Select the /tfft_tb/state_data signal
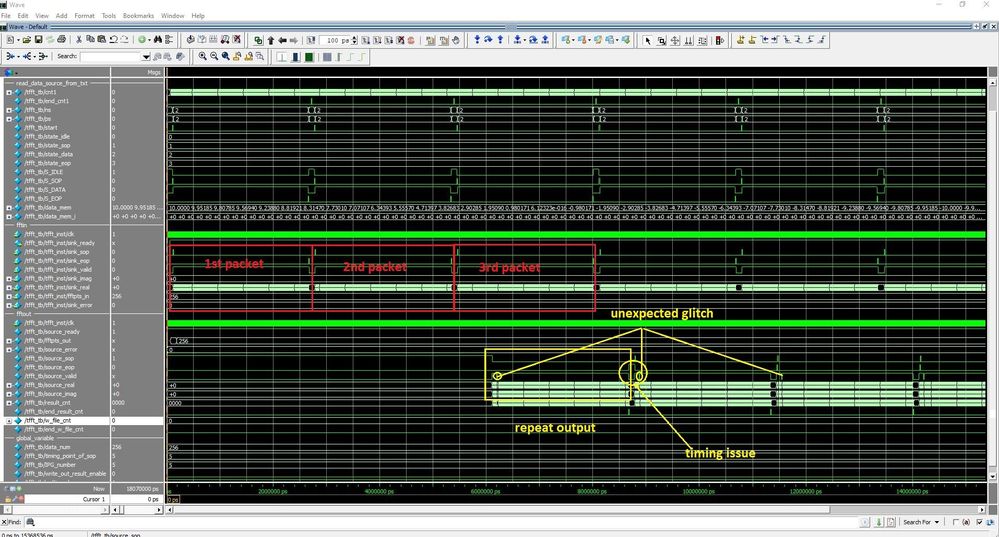 tap(48, 154)
